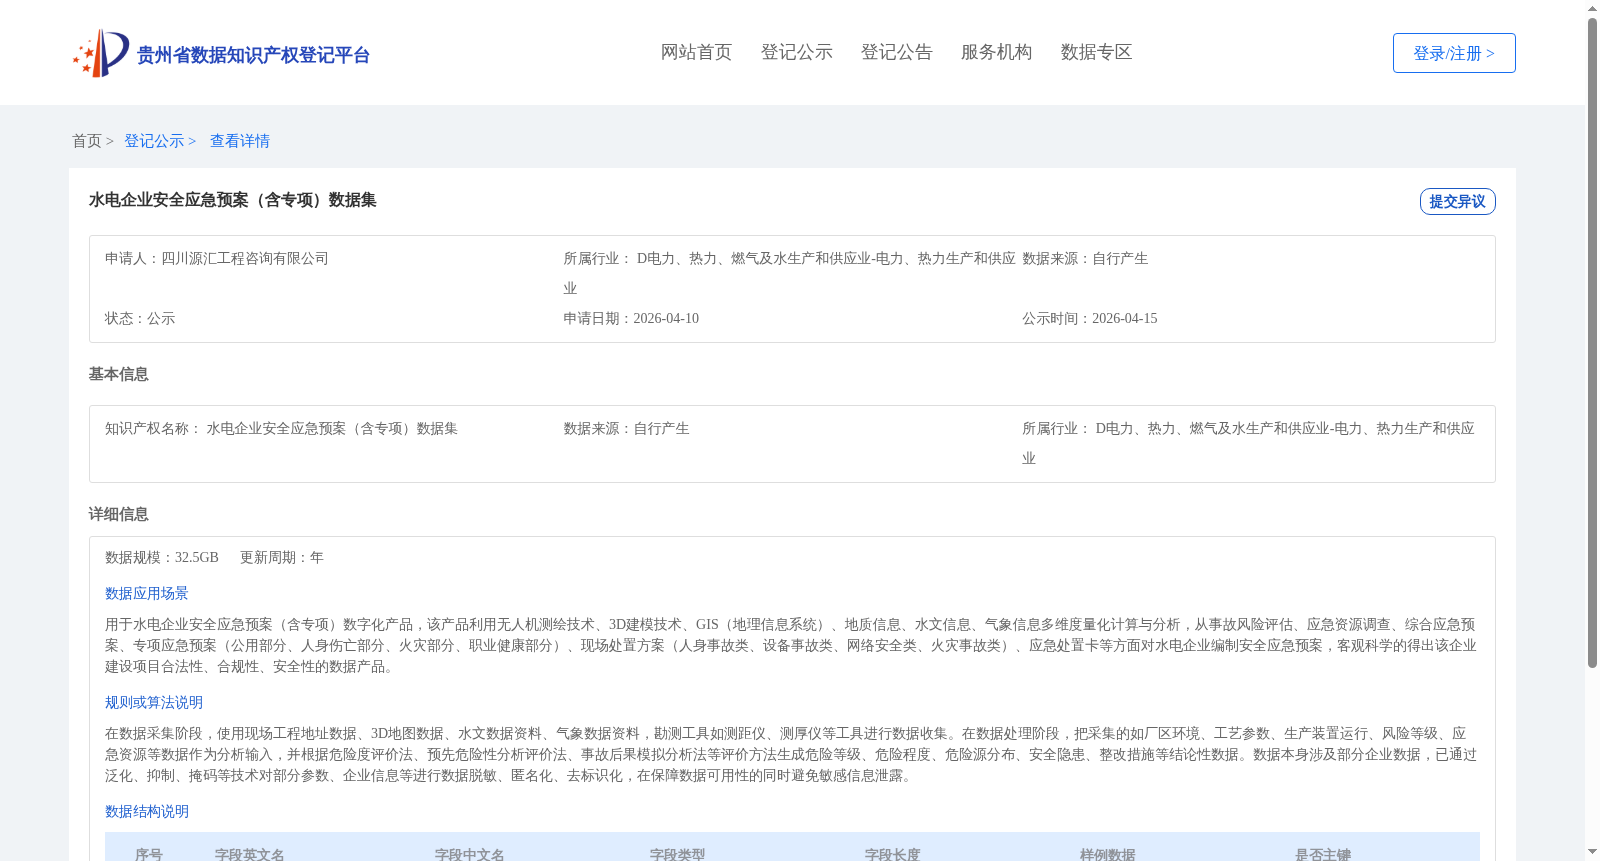Click the 序号 column header
The image size is (1600, 861).
149,854
